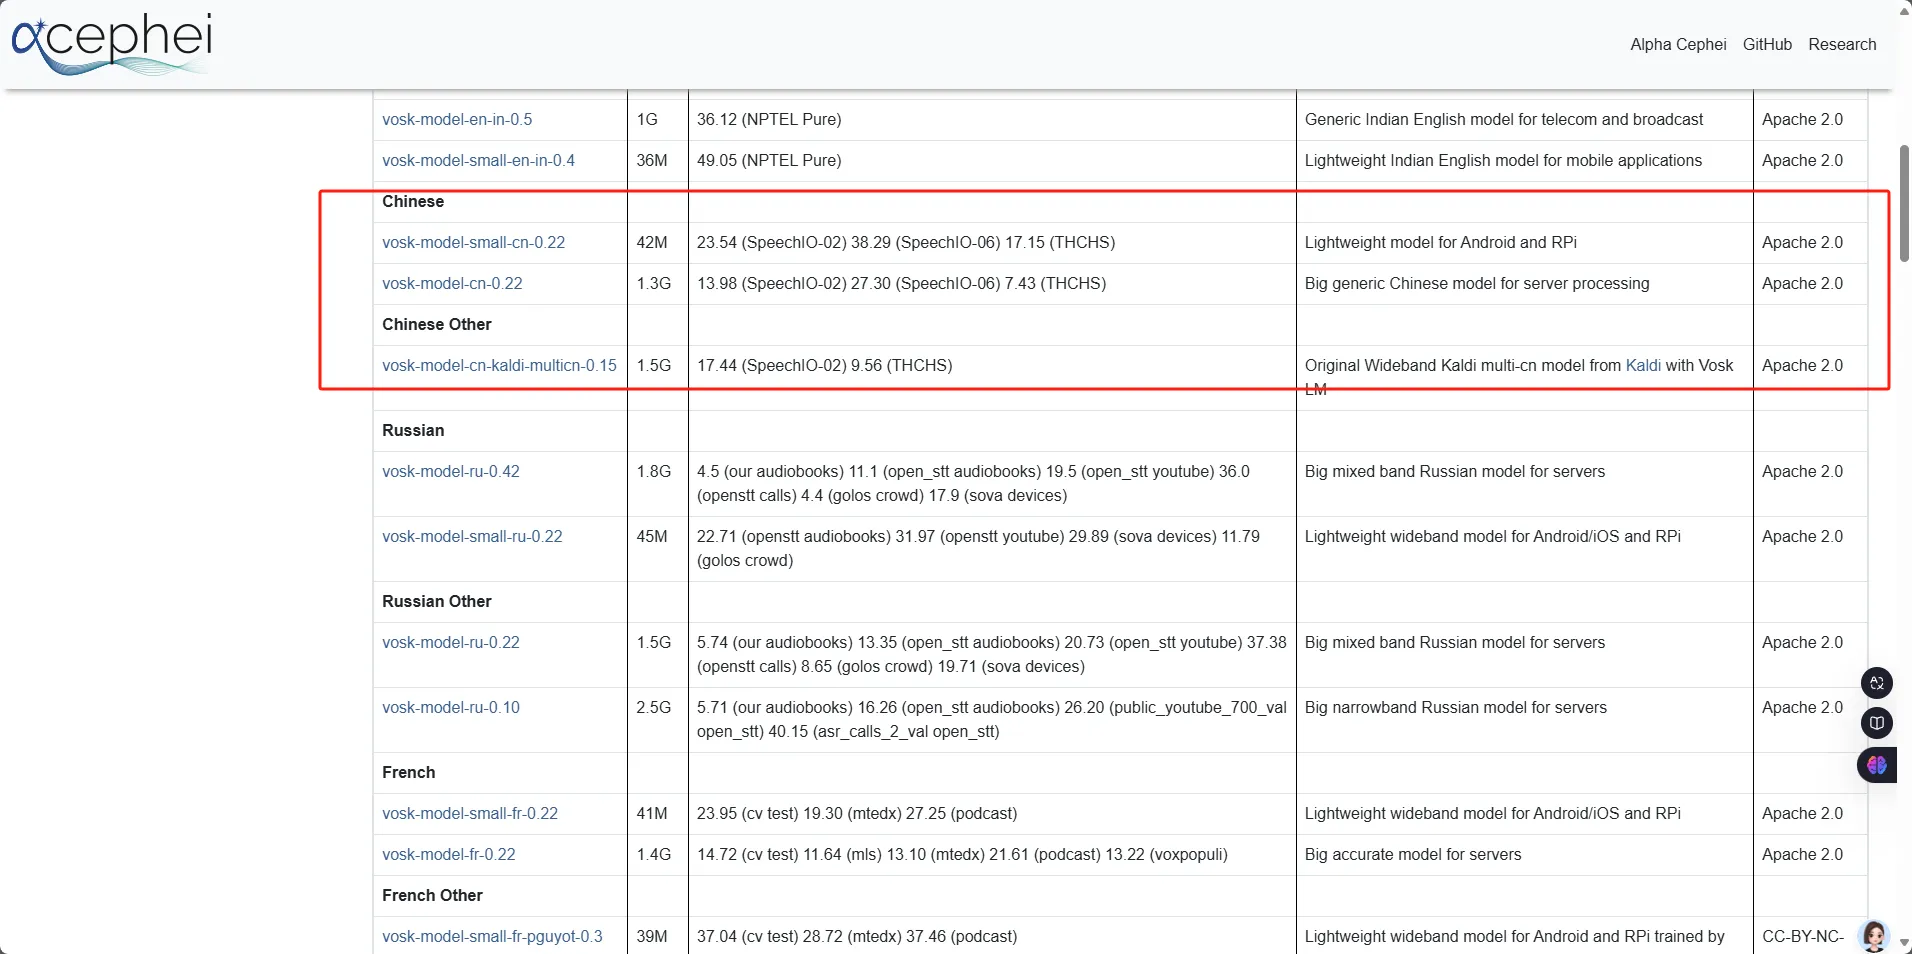Download vosk-model-small-cn-0.22
The width and height of the screenshot is (1912, 954).
point(473,242)
